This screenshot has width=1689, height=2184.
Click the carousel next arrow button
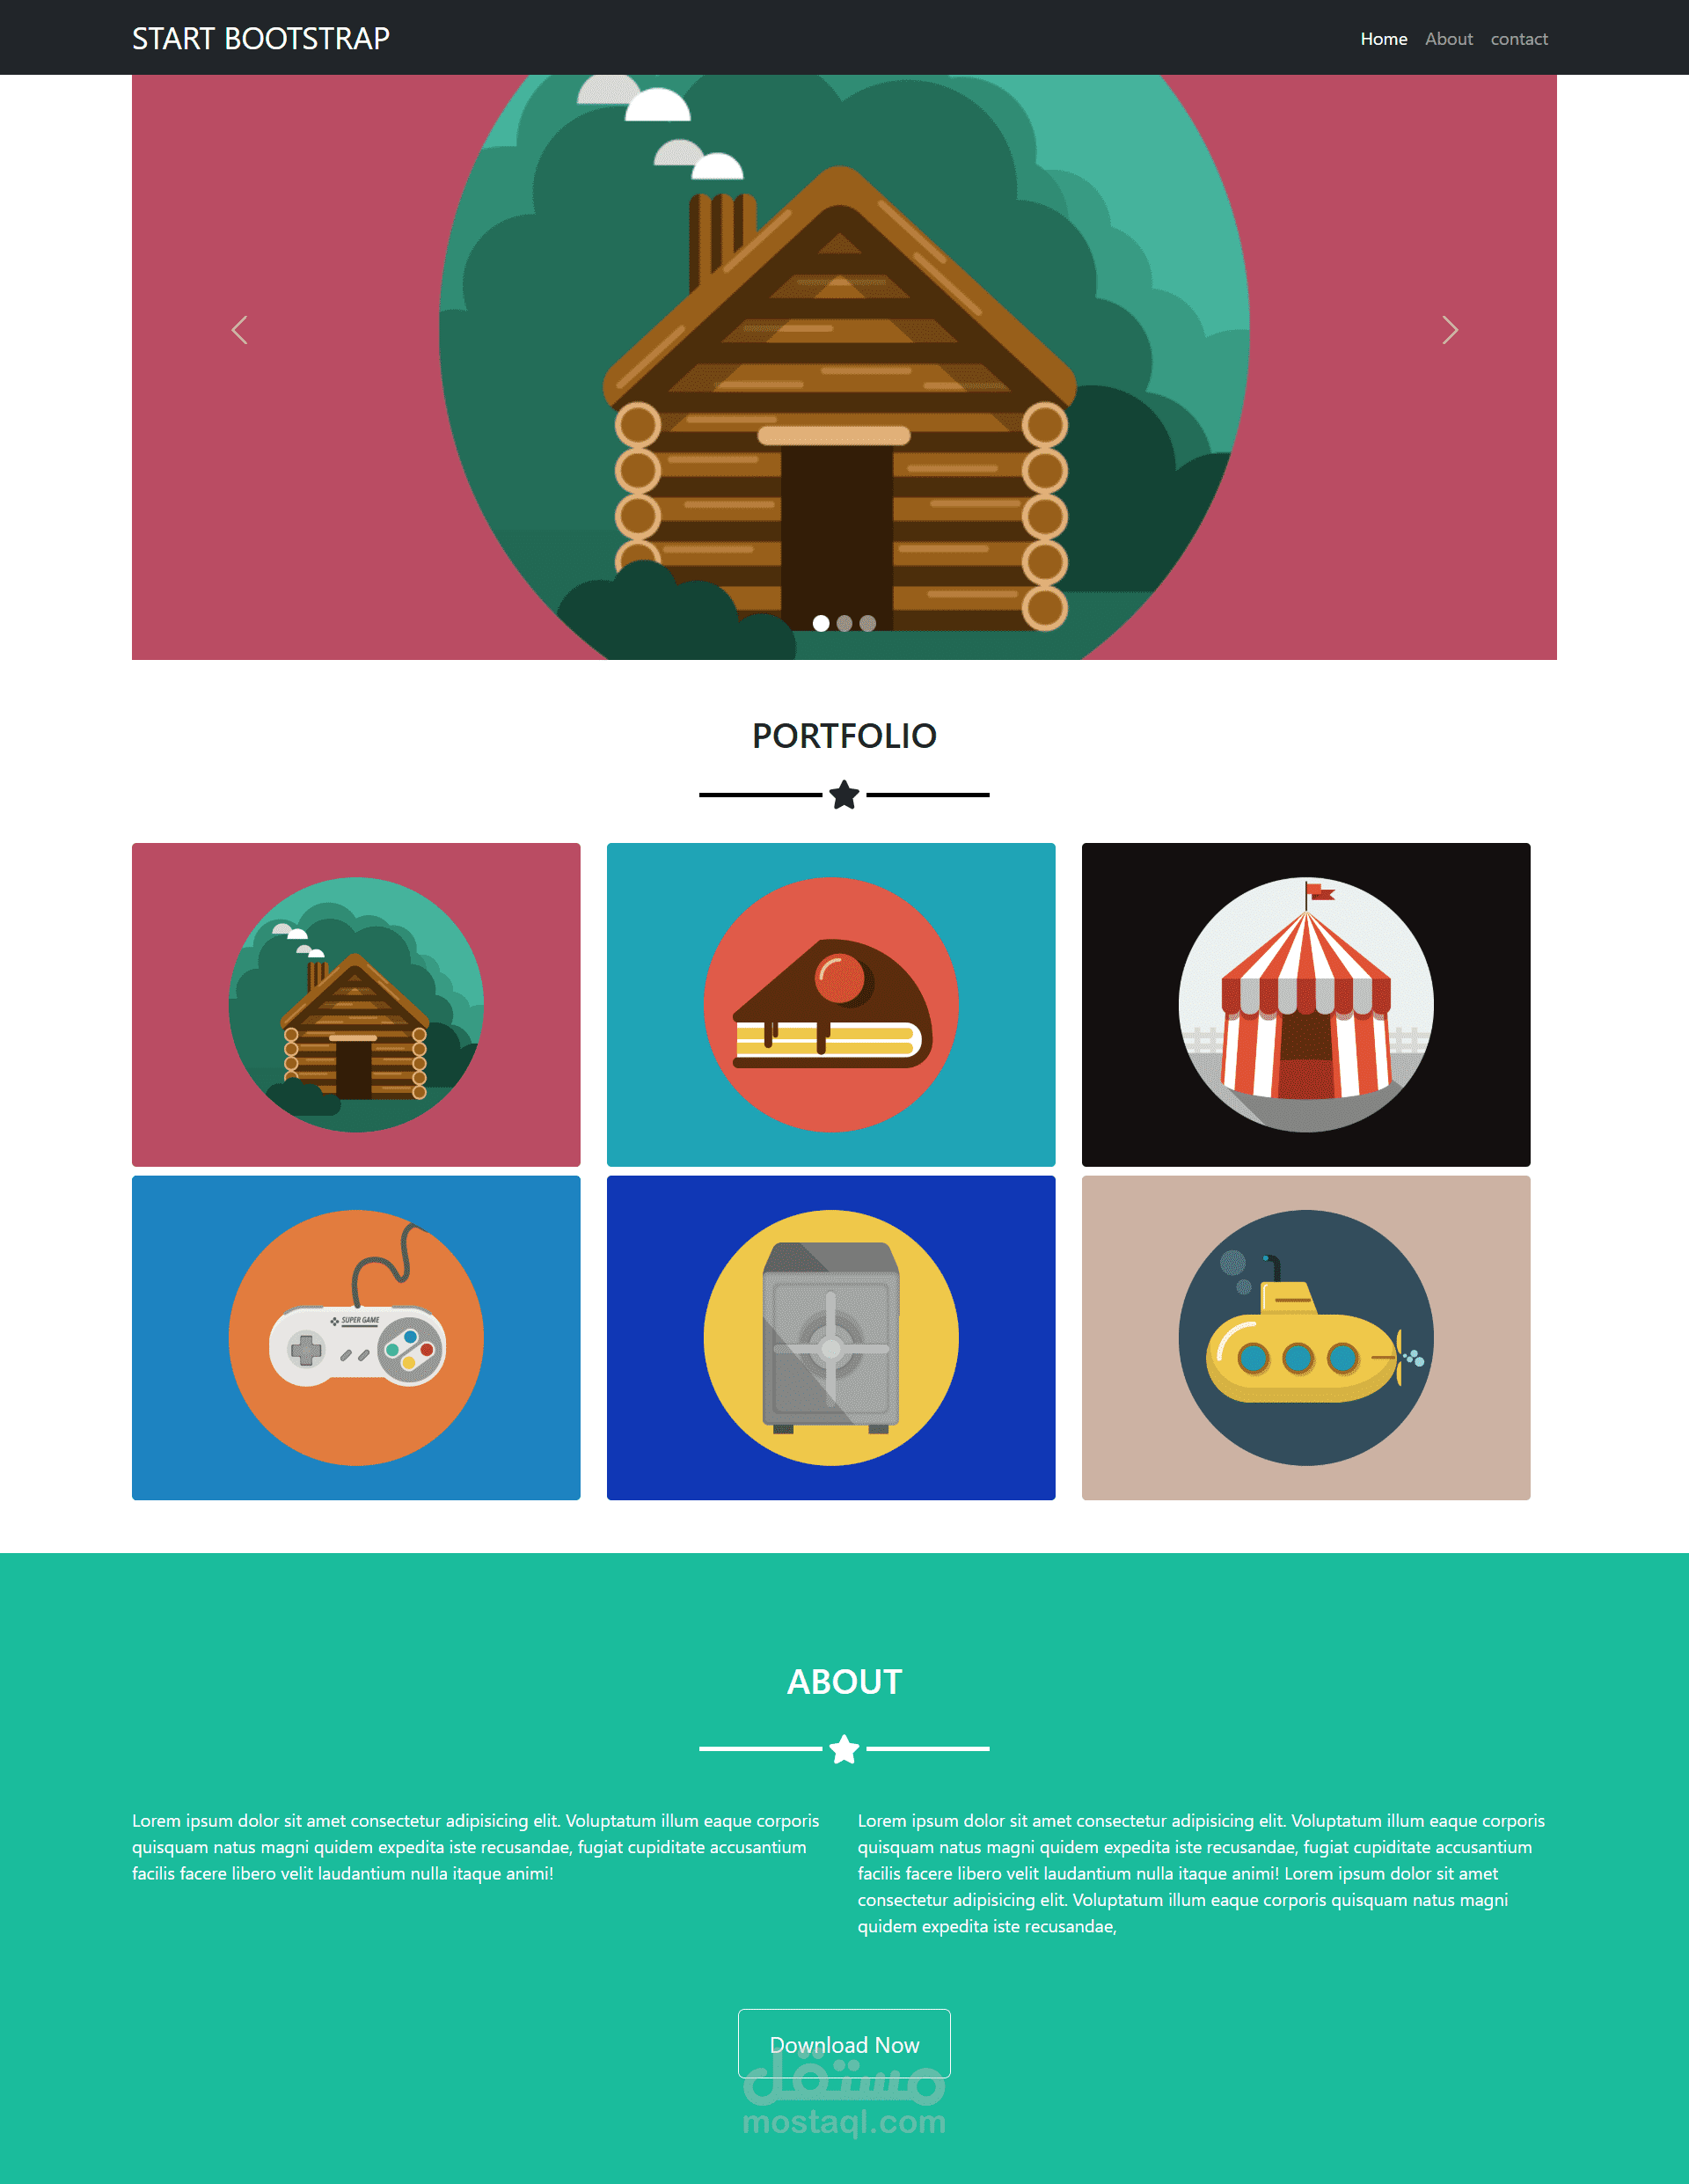coord(1450,330)
